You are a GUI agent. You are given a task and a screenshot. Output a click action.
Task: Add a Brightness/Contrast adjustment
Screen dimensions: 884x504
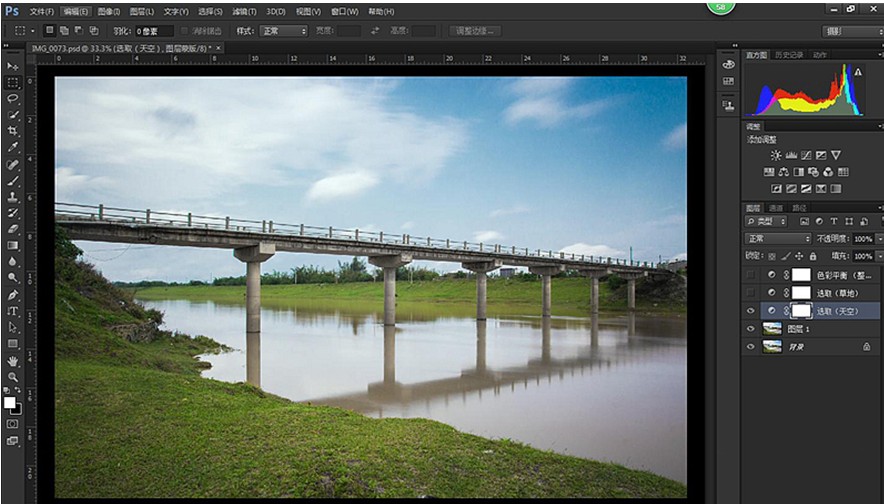(x=776, y=155)
